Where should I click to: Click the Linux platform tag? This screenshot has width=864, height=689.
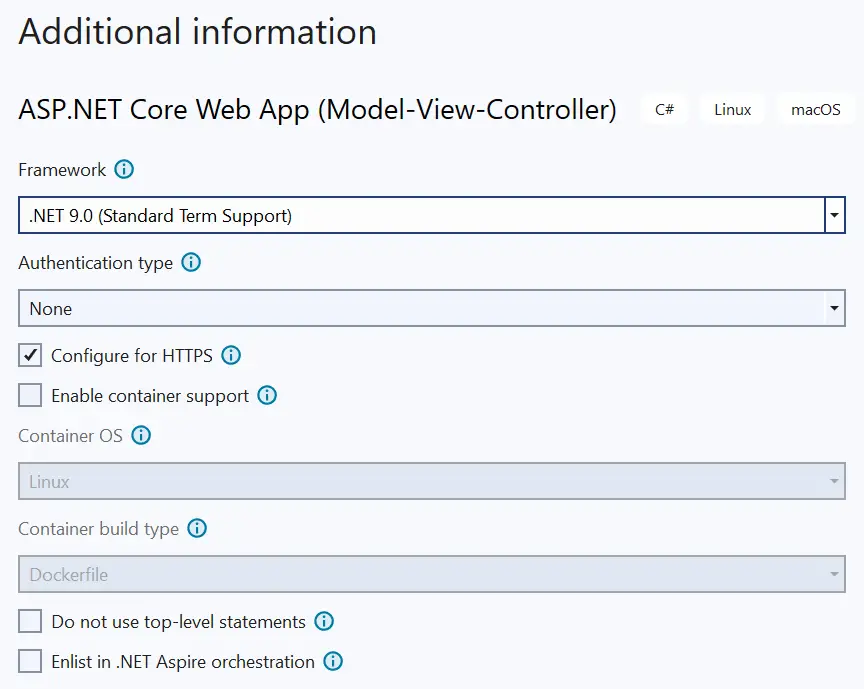point(732,110)
